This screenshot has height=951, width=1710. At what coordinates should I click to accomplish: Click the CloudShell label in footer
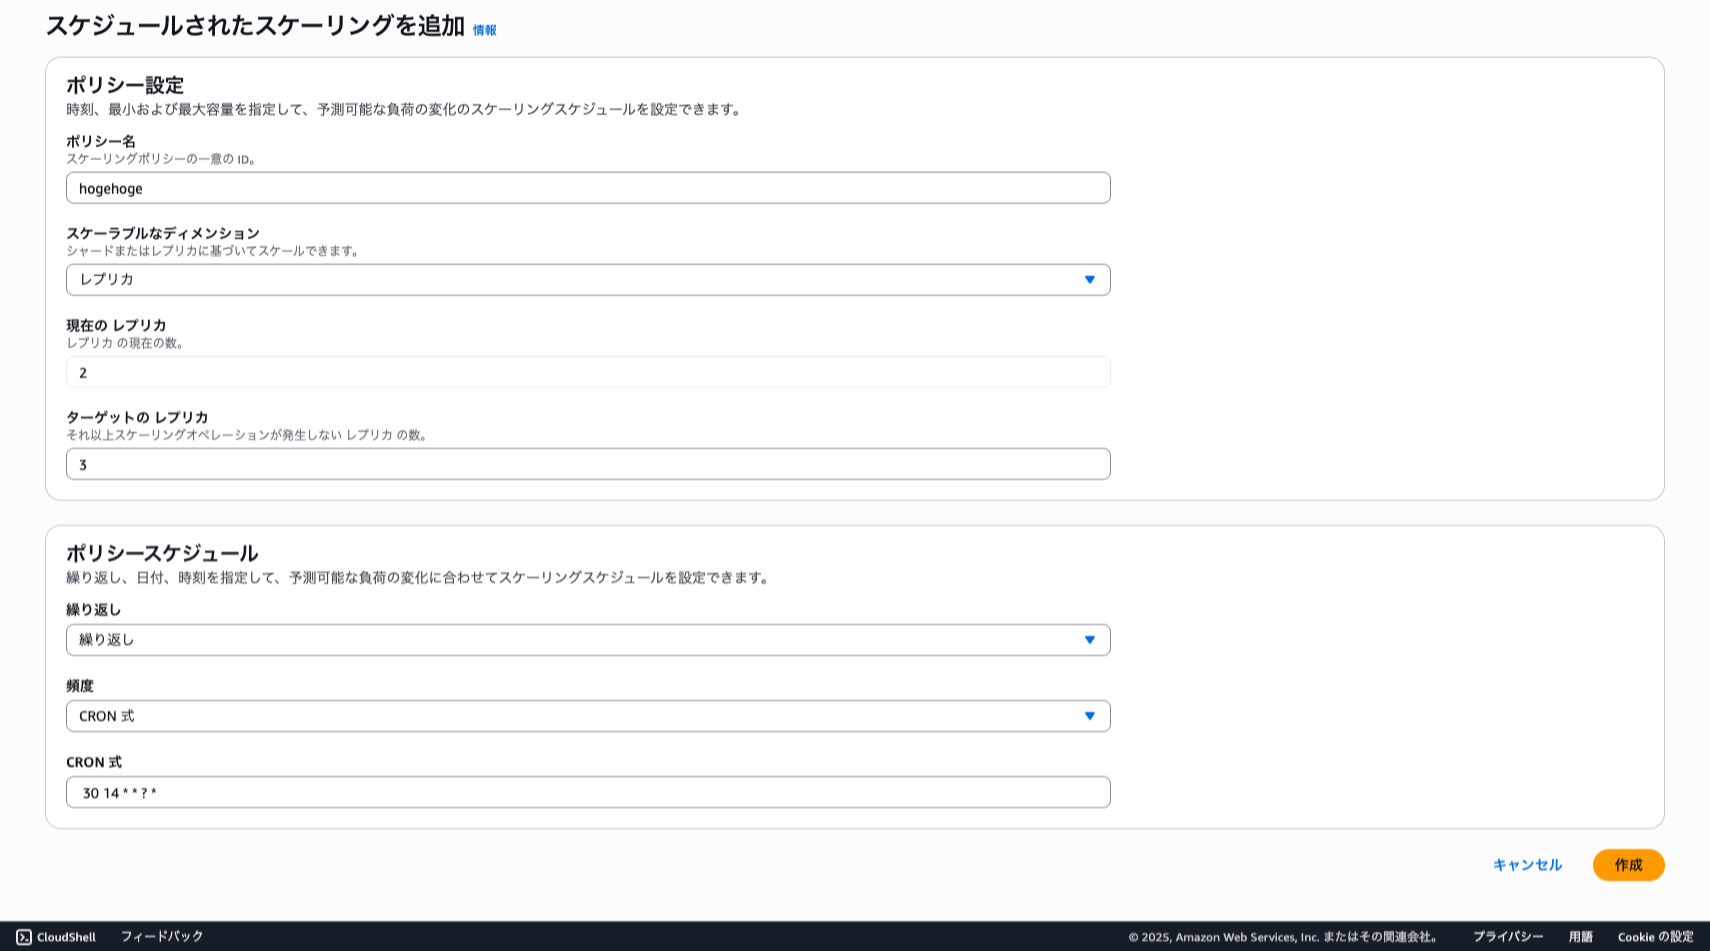pos(66,937)
